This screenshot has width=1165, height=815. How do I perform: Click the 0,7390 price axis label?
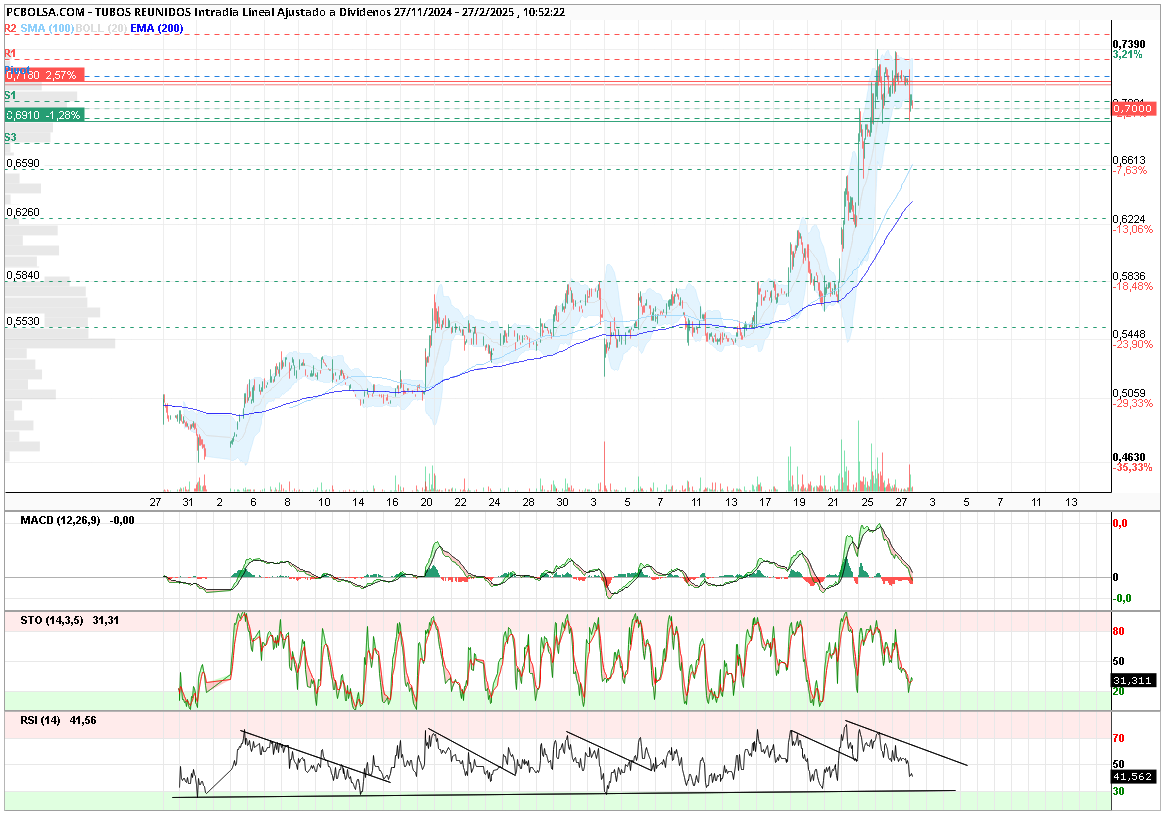(x=1129, y=45)
